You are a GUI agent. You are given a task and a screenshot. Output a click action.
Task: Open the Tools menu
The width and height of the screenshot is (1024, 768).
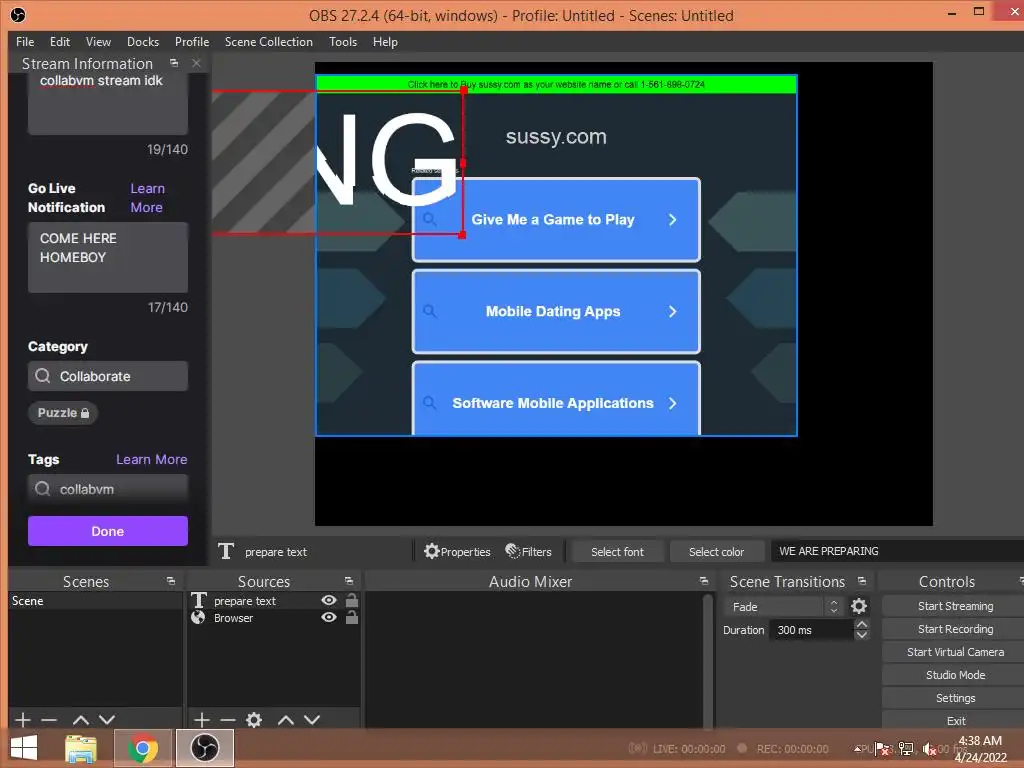pos(343,42)
